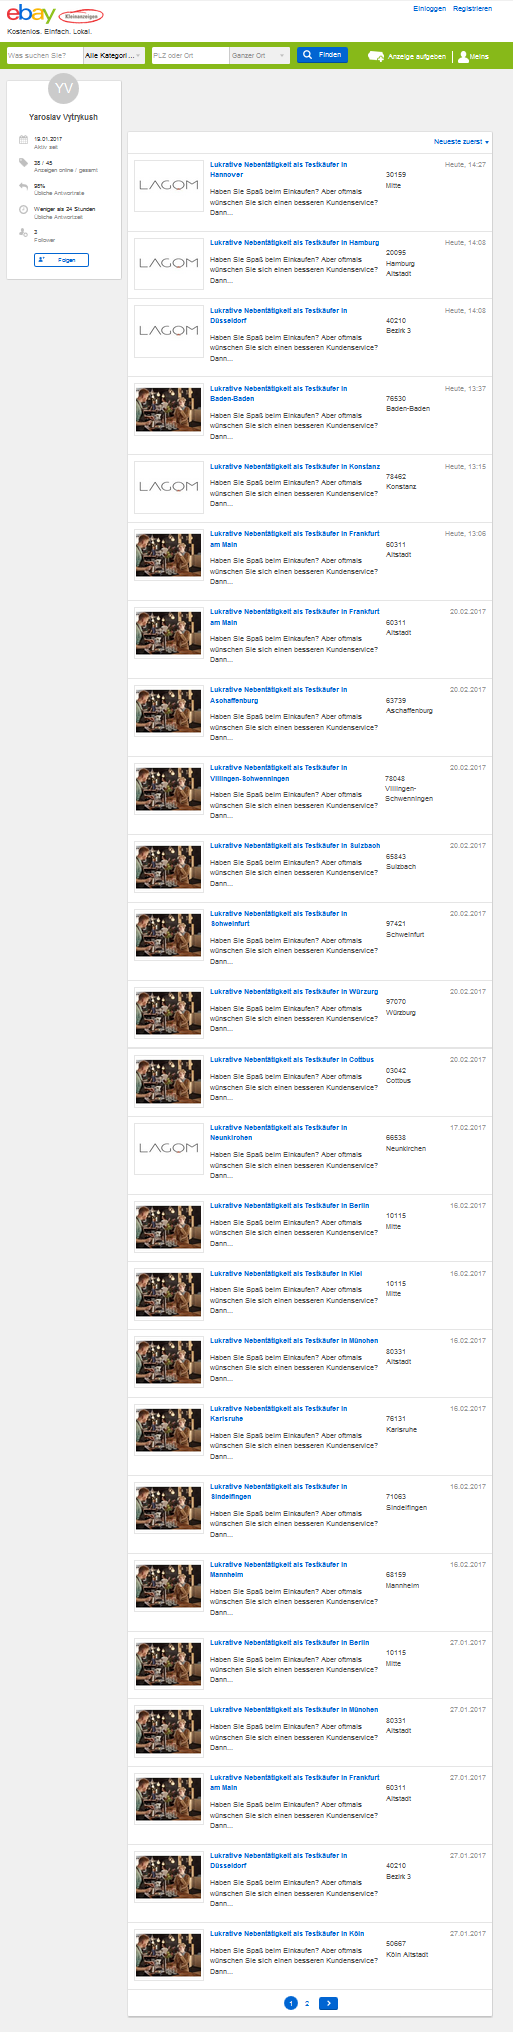Image resolution: width=513 pixels, height=2032 pixels.
Task: Open the Hannover listing LAGOM thumbnail
Action: (169, 185)
